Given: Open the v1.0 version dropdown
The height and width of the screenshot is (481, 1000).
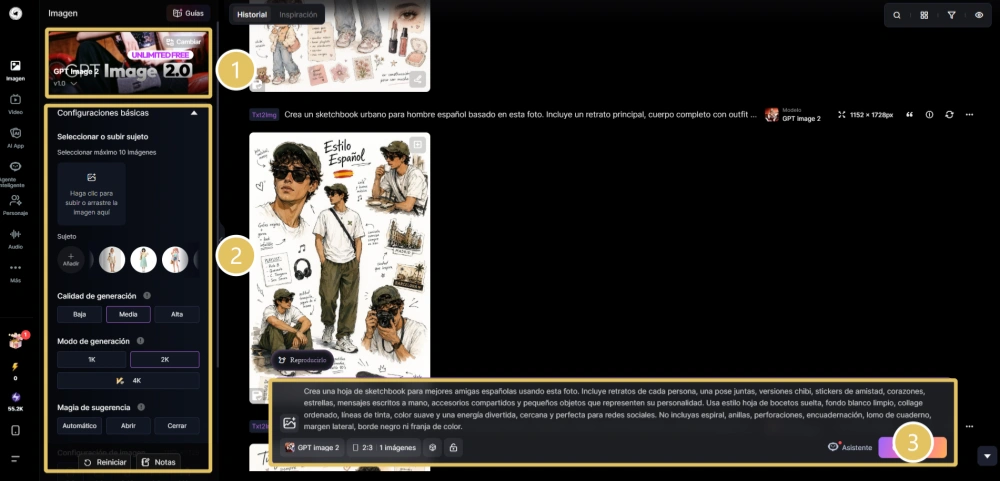Looking at the screenshot, I should coord(66,84).
